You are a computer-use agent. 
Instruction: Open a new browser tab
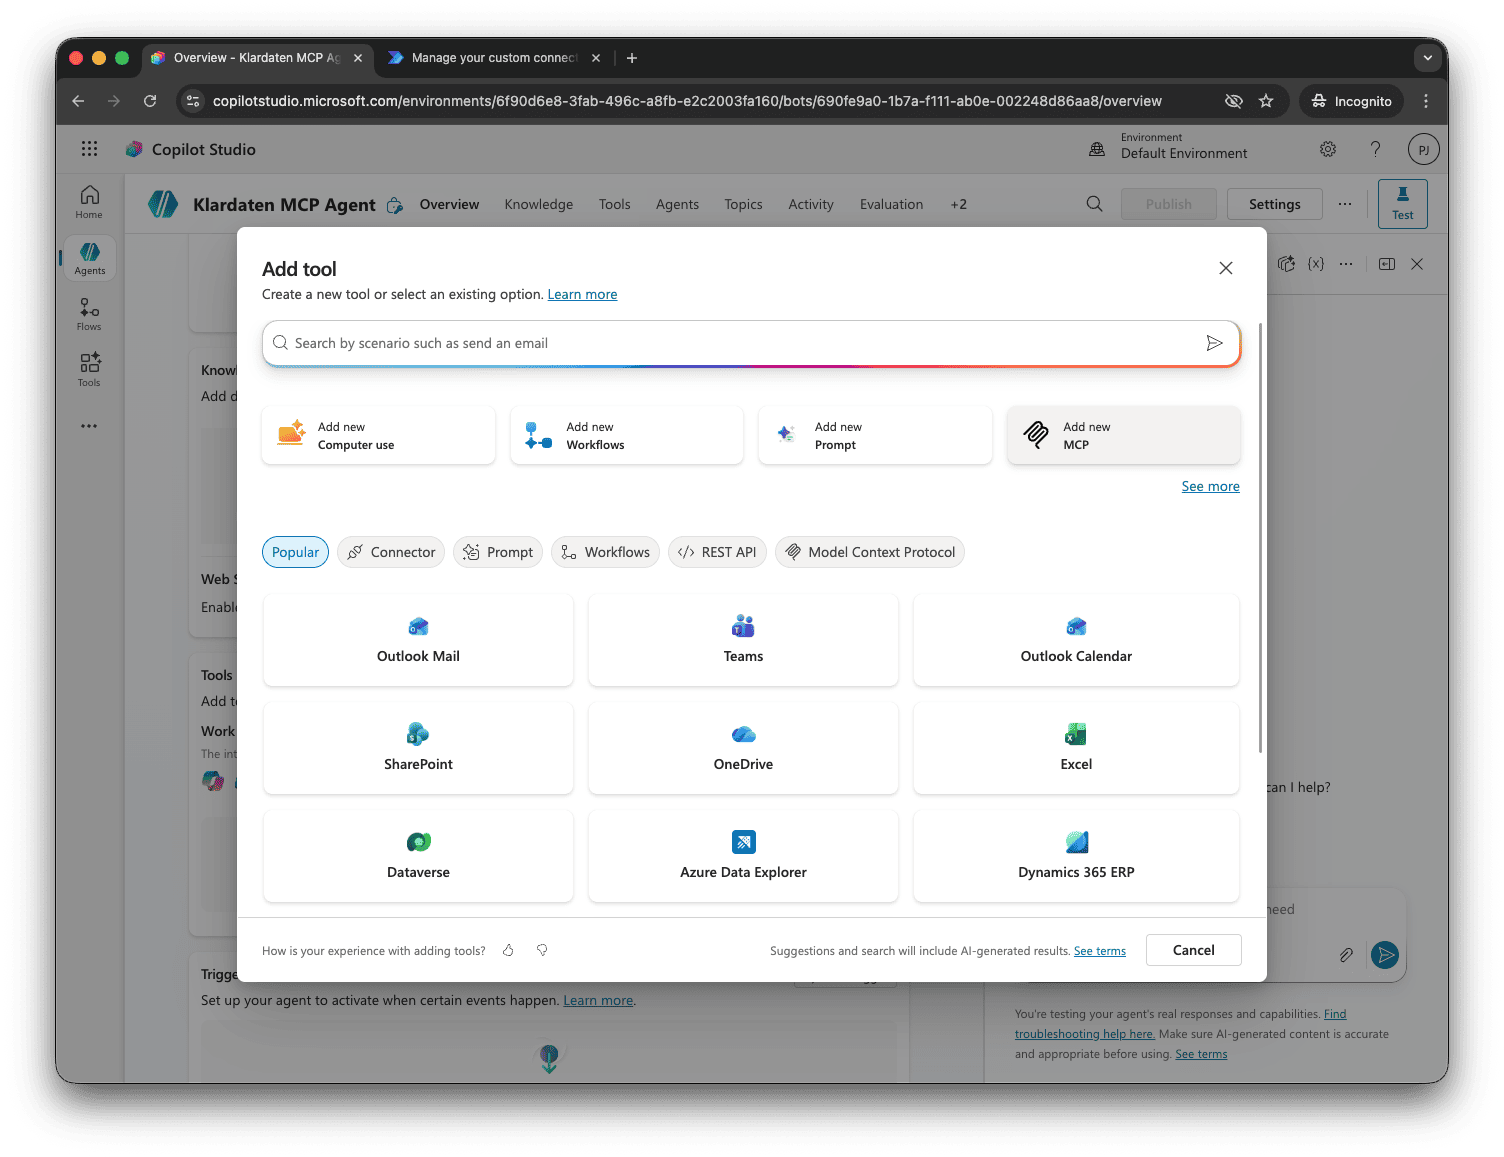pyautogui.click(x=632, y=58)
